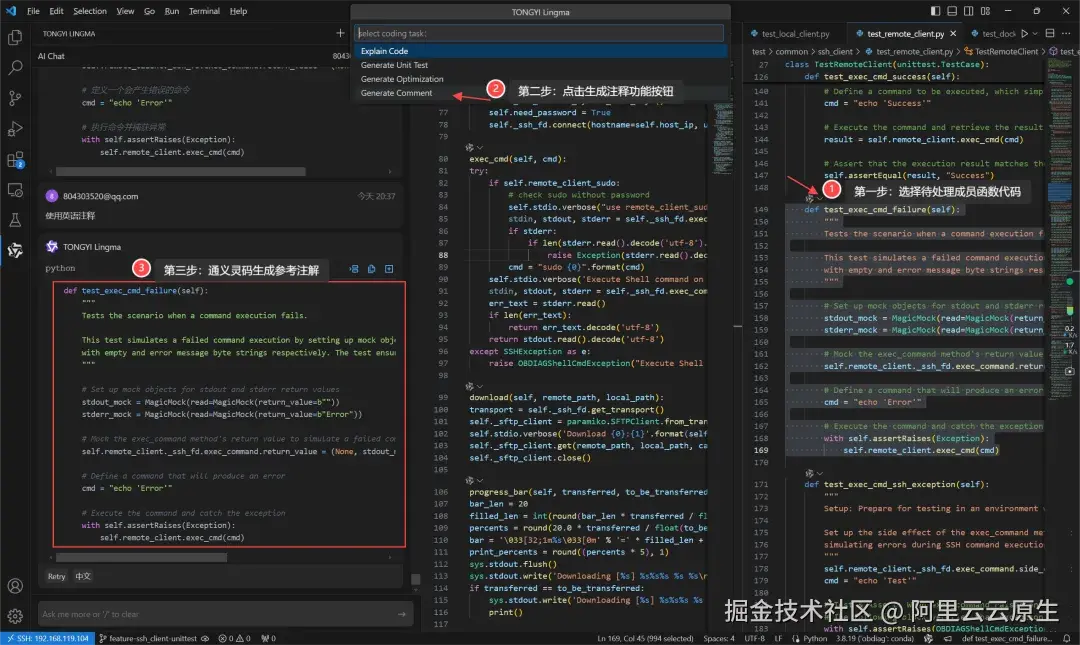Screen dimensions: 1080x645
Task: Change UTF-8 encoding in status bar
Action: click(754, 639)
